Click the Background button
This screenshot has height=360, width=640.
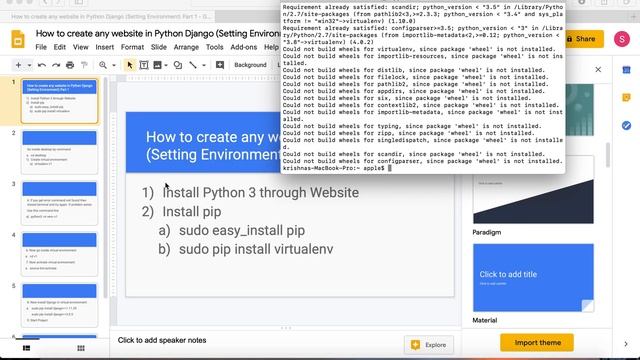(x=250, y=65)
